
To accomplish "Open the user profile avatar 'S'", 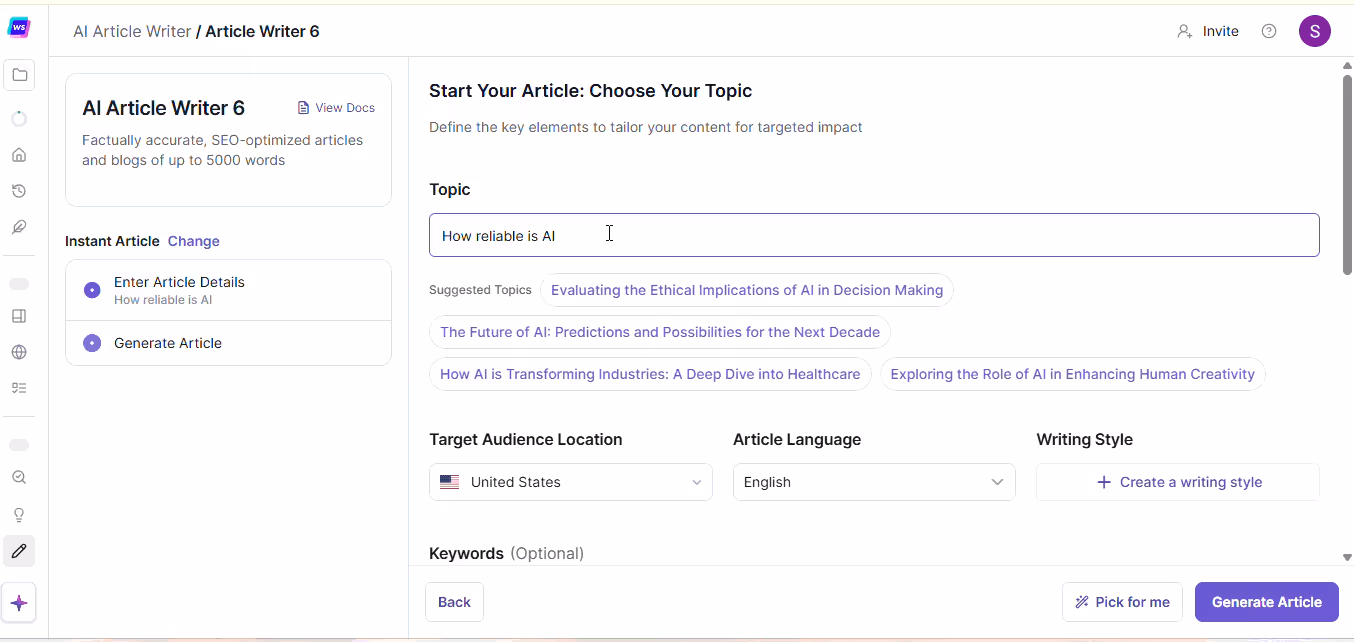I will (x=1314, y=31).
